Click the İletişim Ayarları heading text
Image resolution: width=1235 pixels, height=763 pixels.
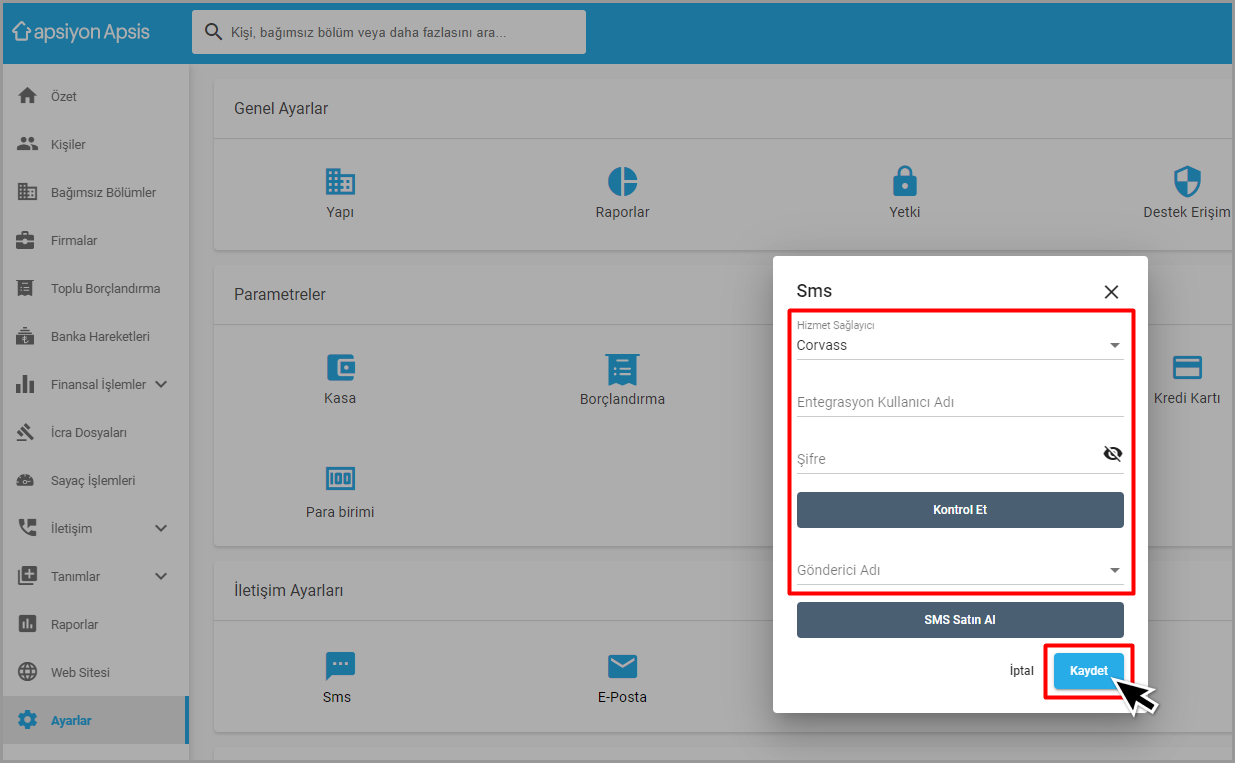click(x=289, y=590)
